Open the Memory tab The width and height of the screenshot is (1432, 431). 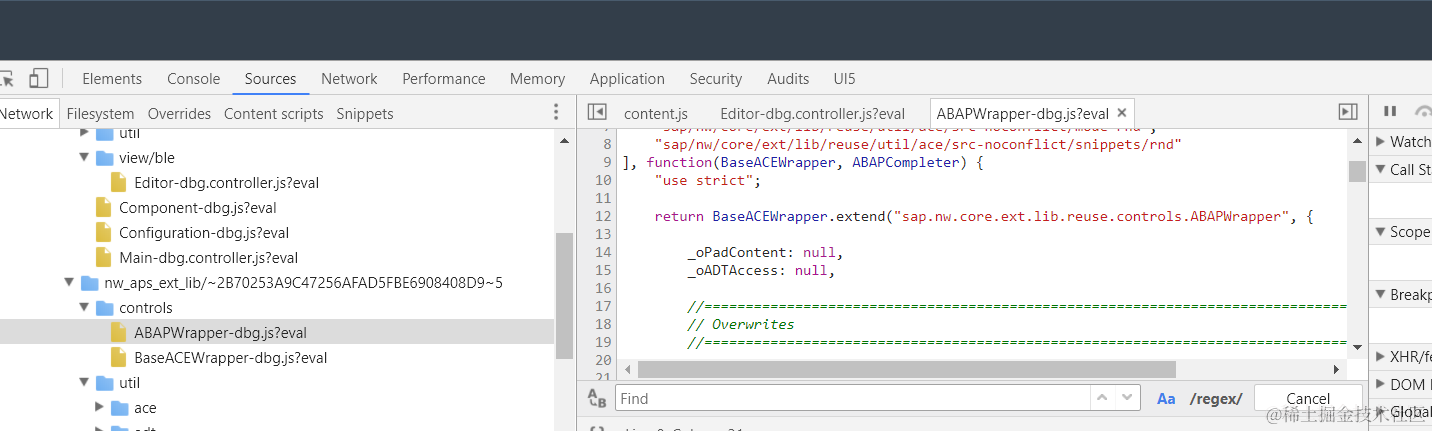(x=537, y=78)
